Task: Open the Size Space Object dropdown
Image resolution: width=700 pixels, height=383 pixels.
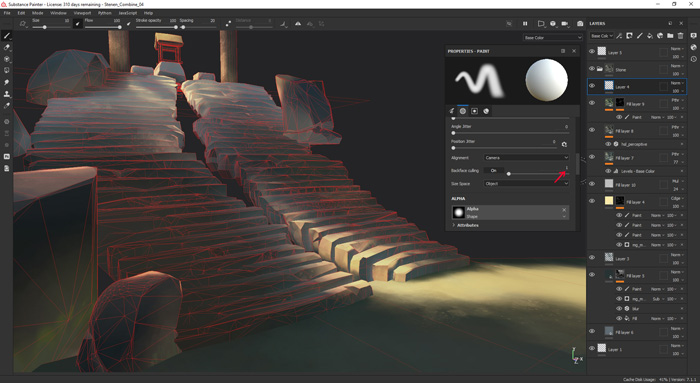Action: coord(526,183)
